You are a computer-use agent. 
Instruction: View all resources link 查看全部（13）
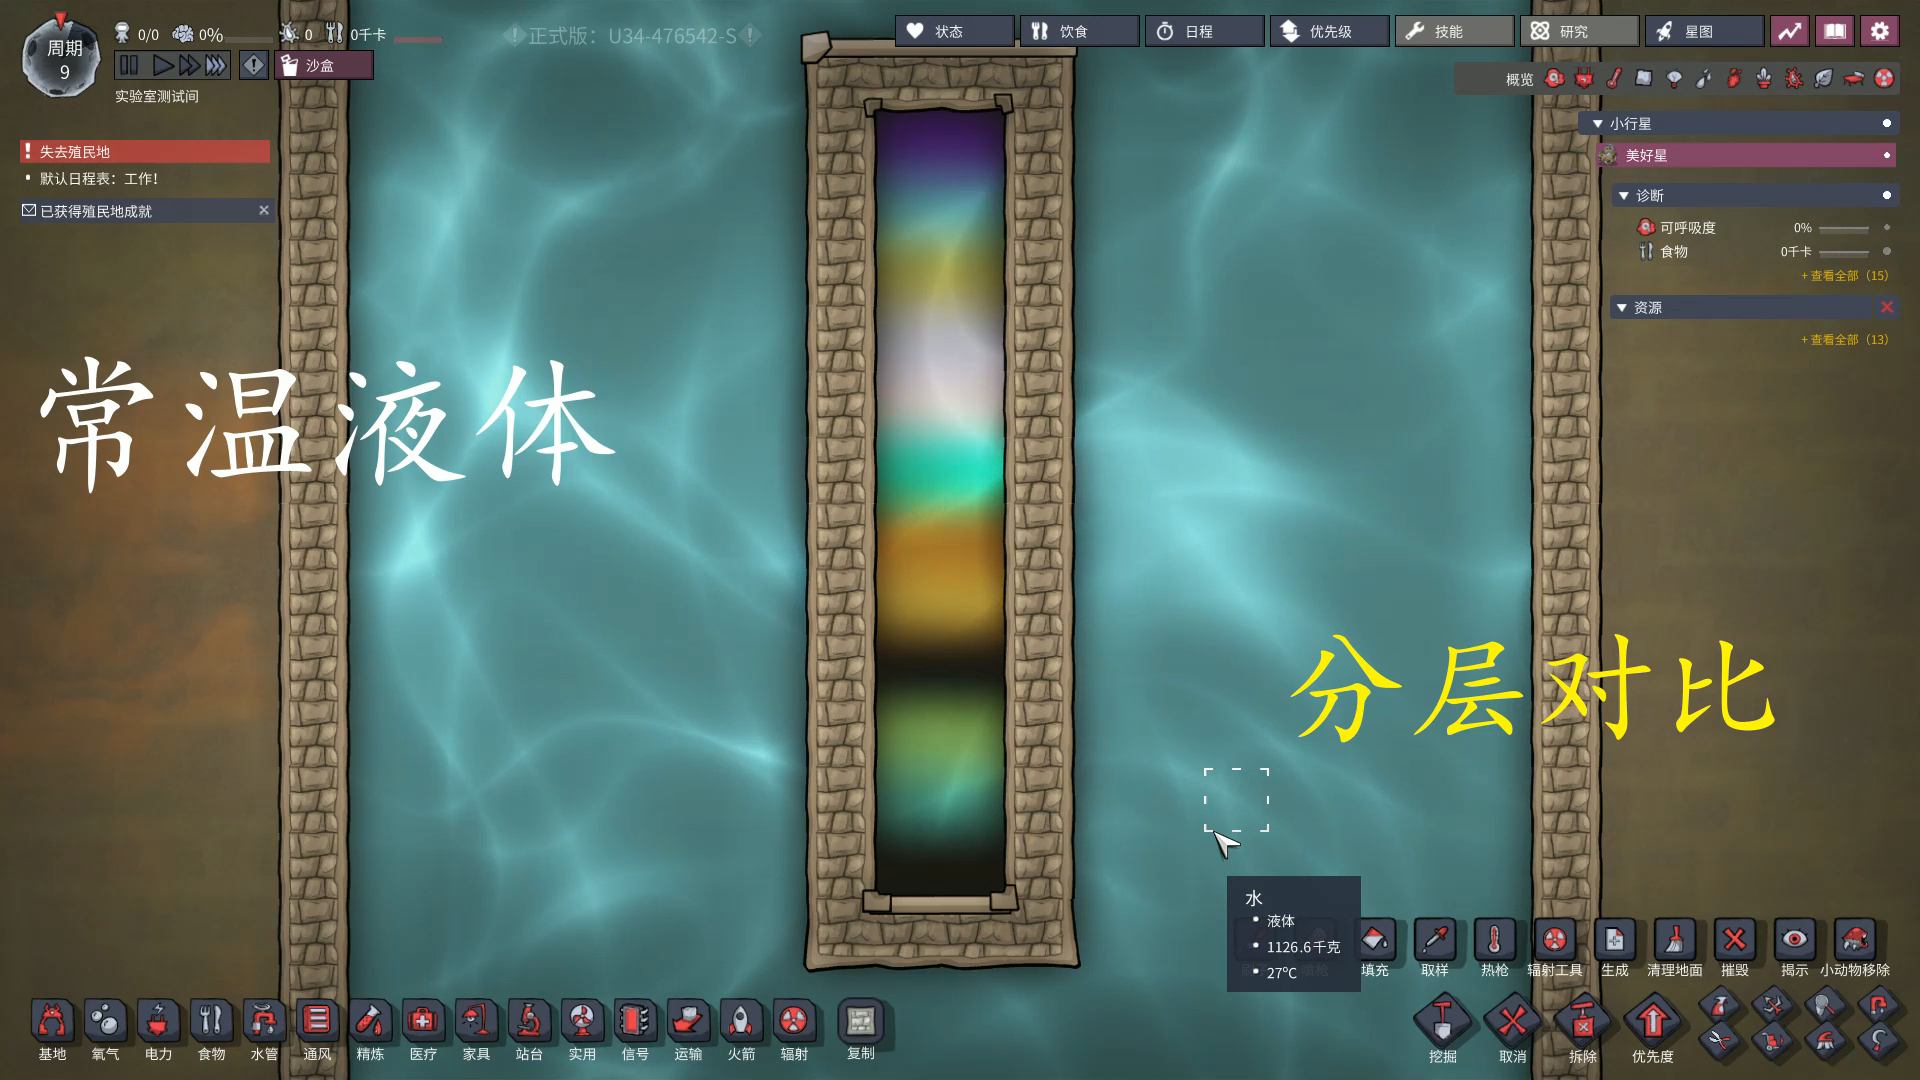(x=1845, y=340)
